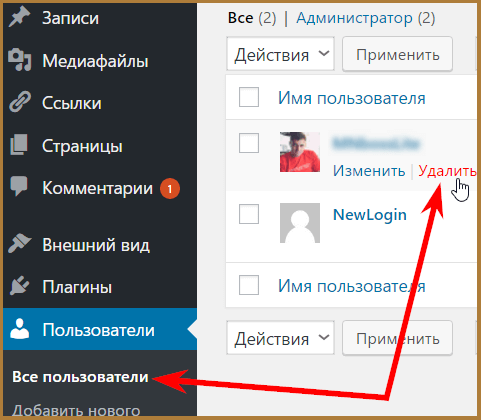
Task: Choose Добавить нового in the submenu
Action: pos(76,410)
